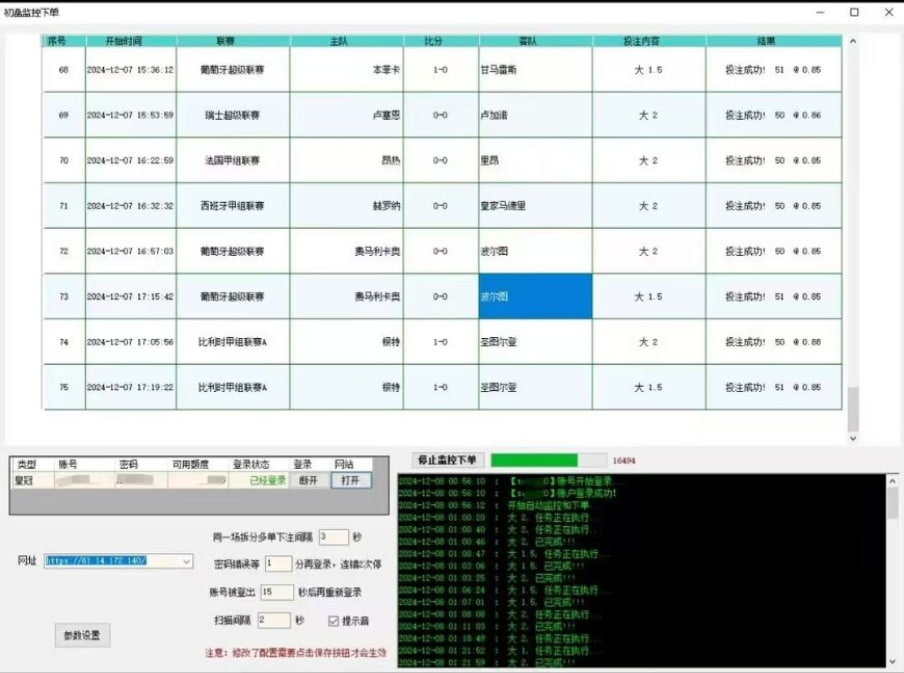Screen dimensions: 904x673
Task: Sort by the 开始时间 column header
Action: (x=130, y=42)
